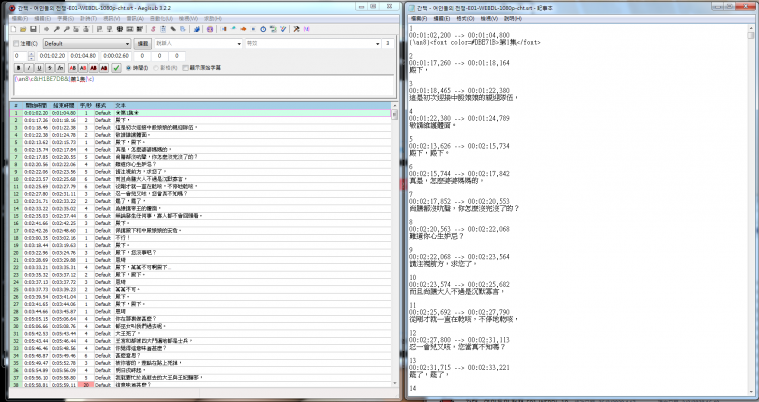
Task: Click the Shift to Current Frame icon
Action: pos(139,29)
